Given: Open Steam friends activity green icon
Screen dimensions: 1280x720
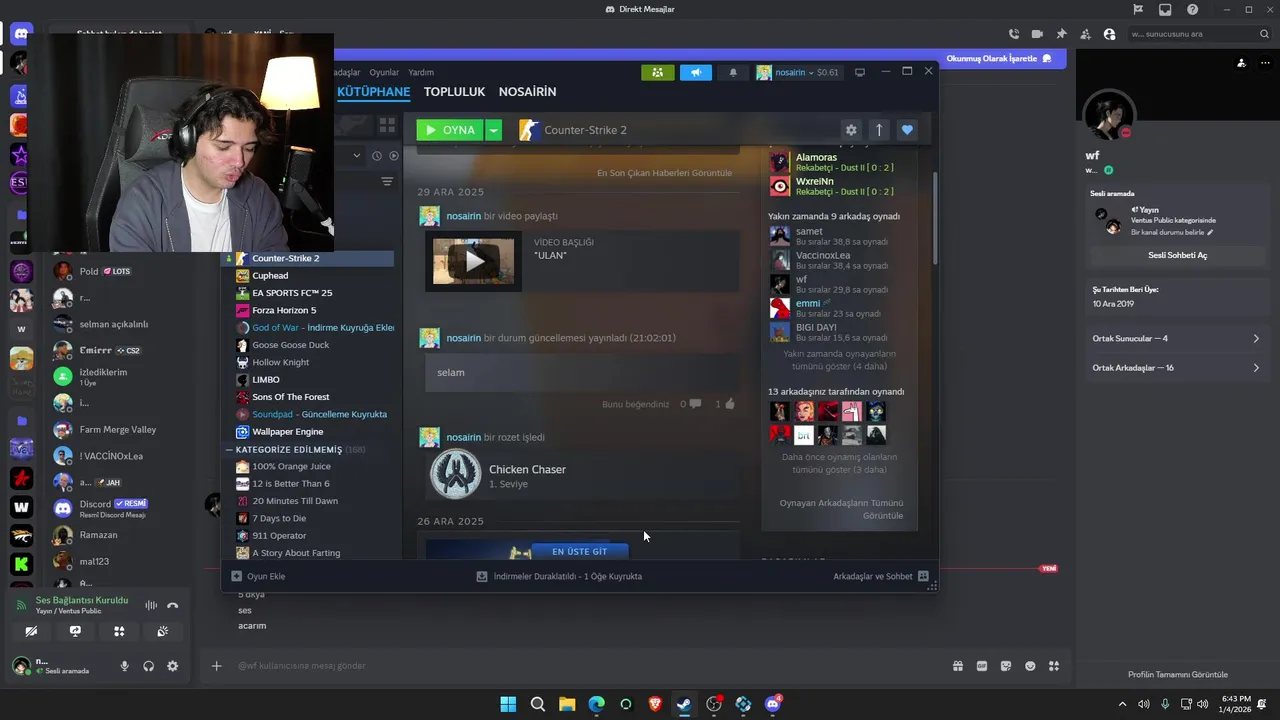Looking at the screenshot, I should pyautogui.click(x=657, y=72).
